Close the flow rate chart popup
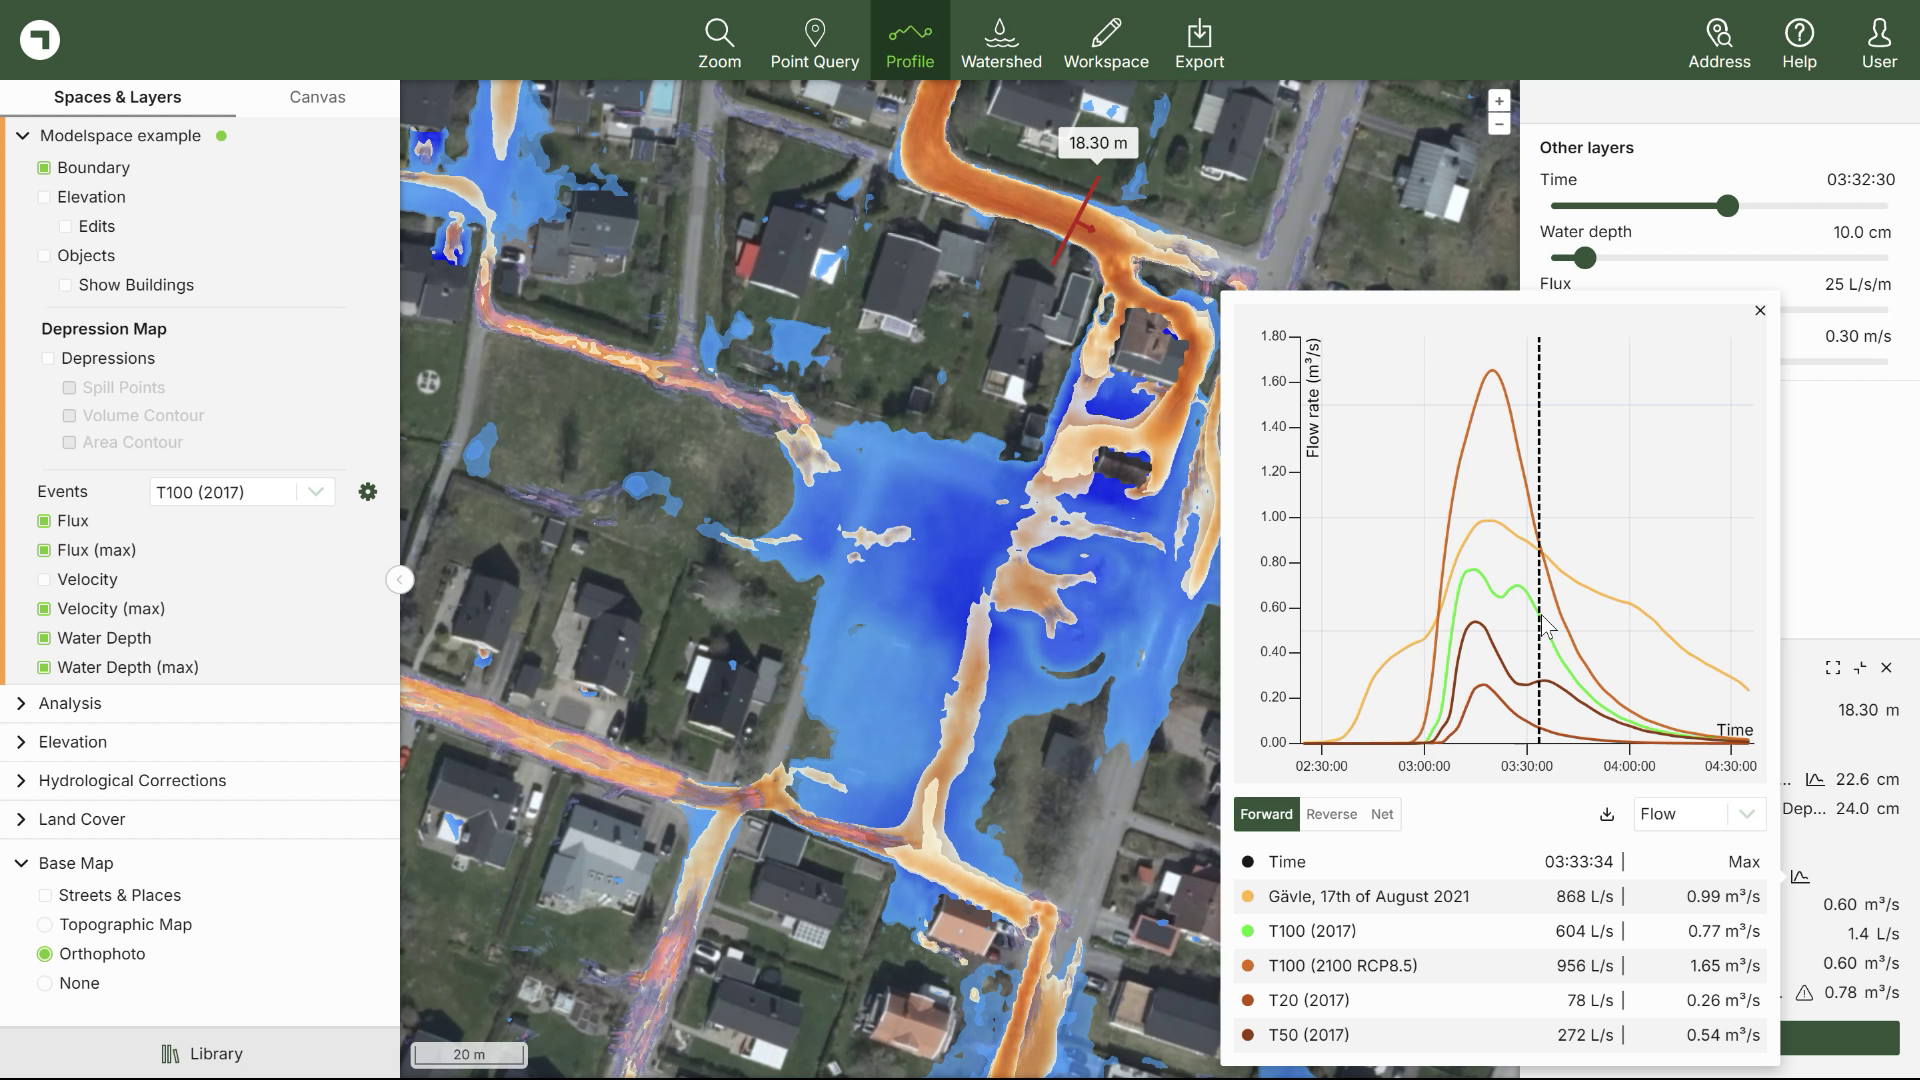This screenshot has height=1080, width=1920. click(x=1760, y=311)
